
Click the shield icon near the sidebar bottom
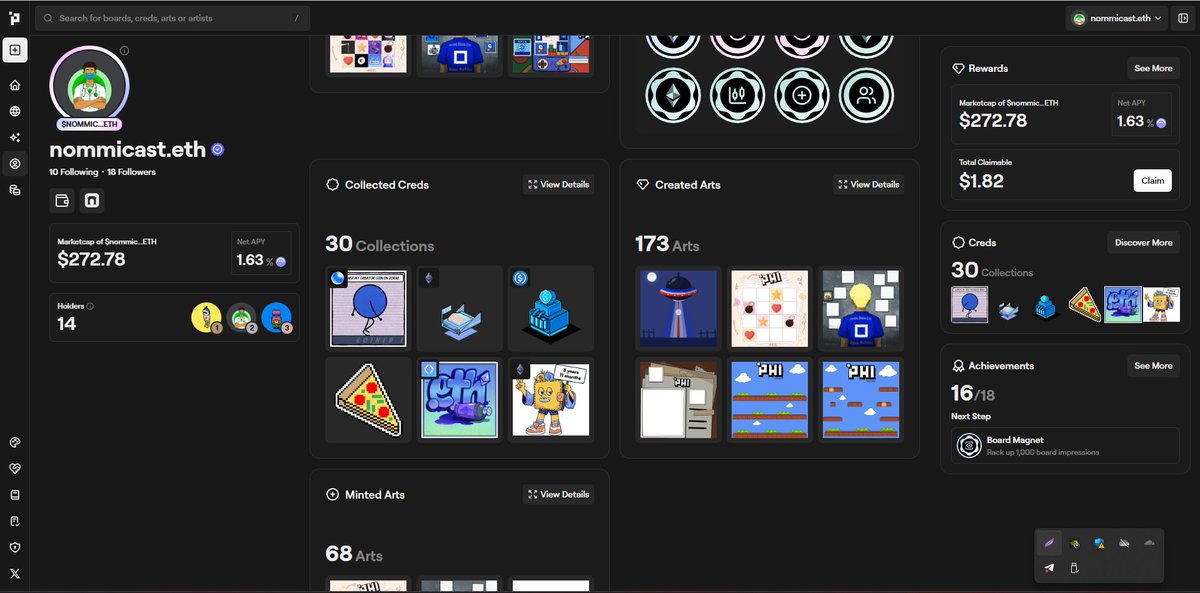(x=14, y=547)
